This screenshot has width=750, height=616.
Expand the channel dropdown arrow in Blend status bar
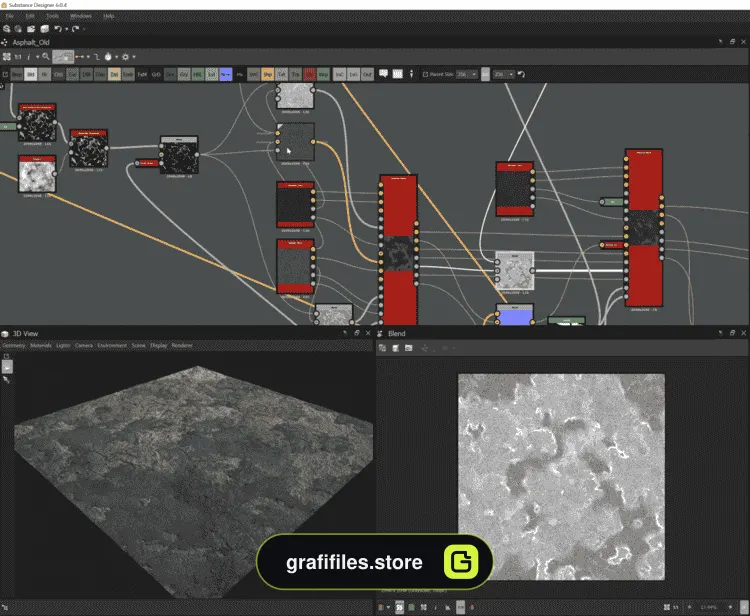click(x=388, y=607)
